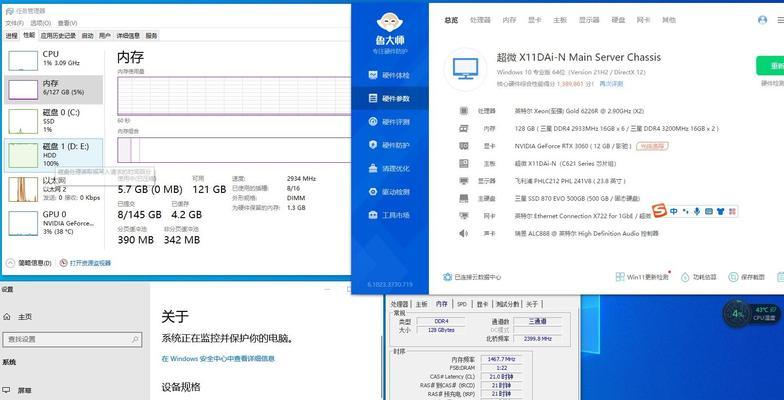Select CPU graph in Task Manager sidebar

(x=54, y=60)
